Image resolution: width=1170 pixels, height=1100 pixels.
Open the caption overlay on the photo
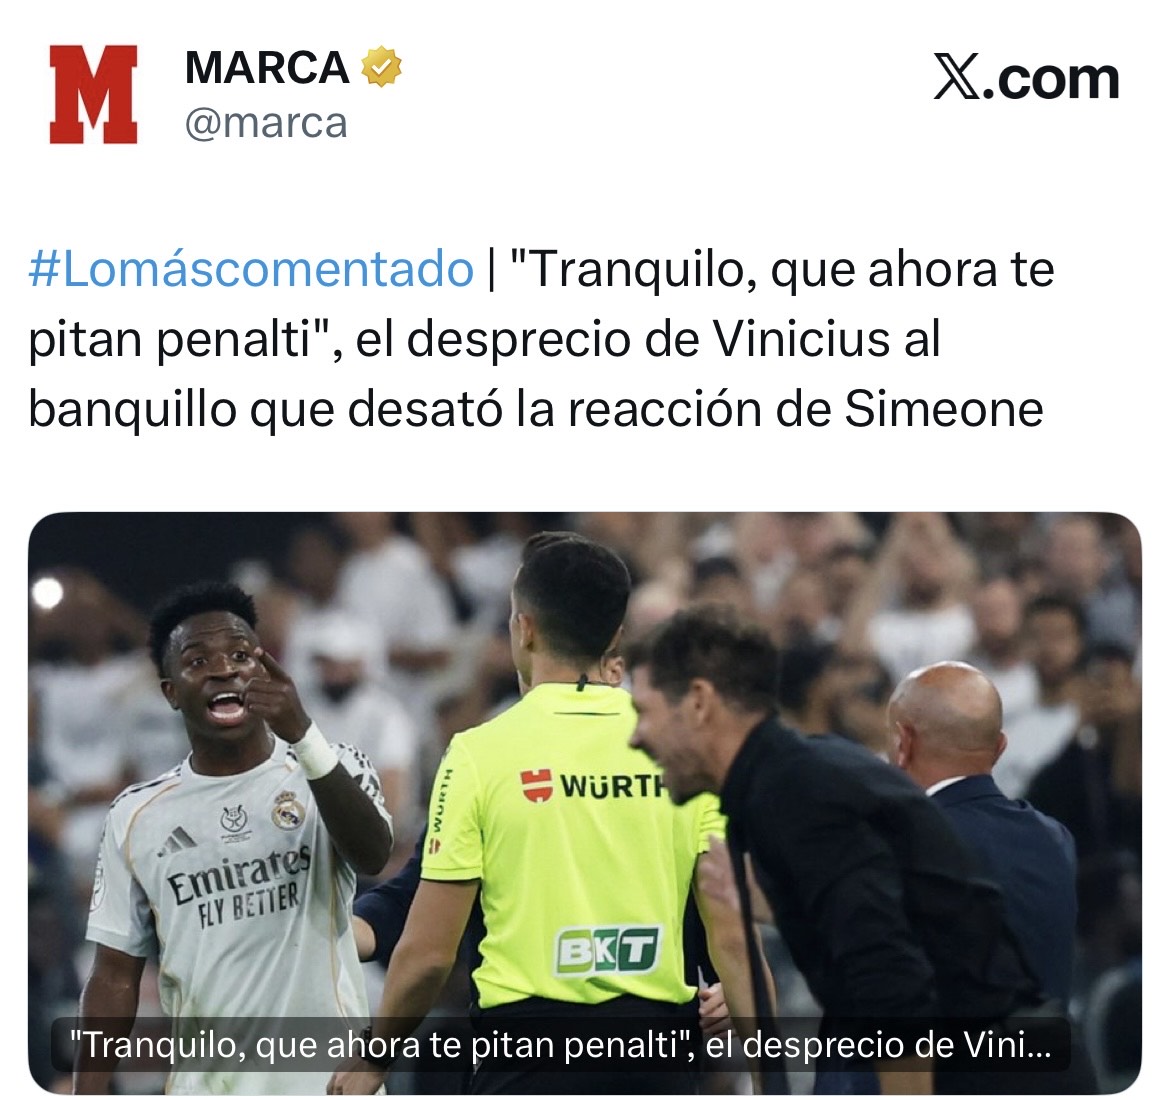[560, 1045]
